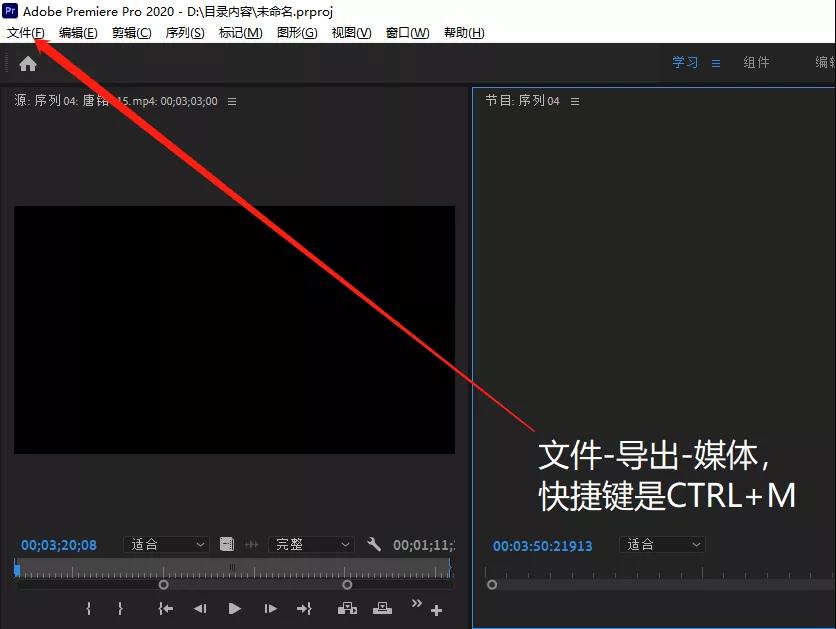Open the 文件(F) menu
The image size is (836, 629).
26,33
